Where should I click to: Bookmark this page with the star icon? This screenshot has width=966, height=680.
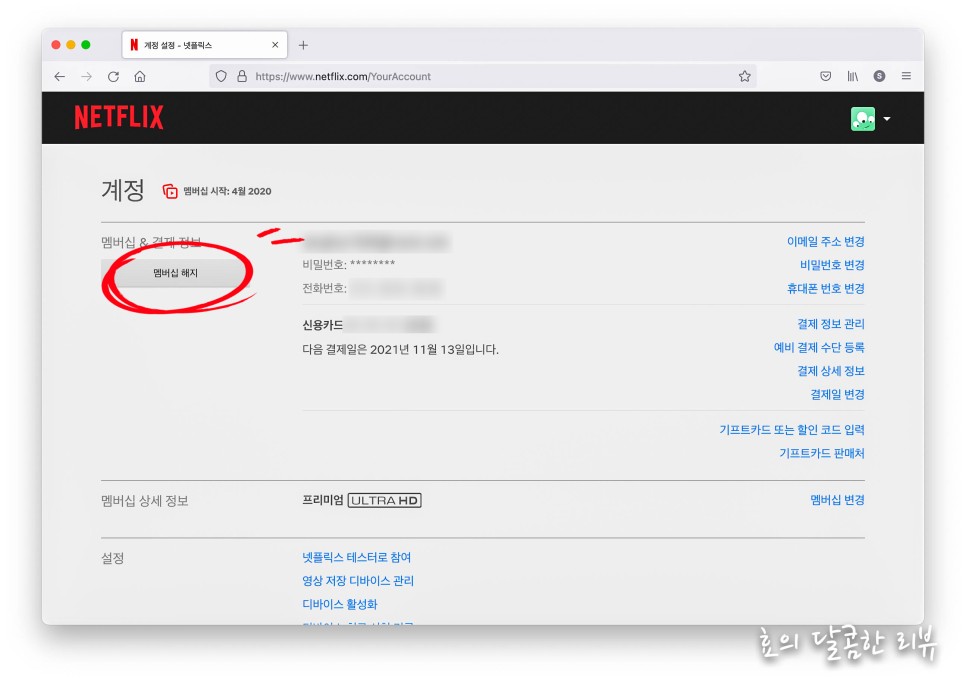[x=745, y=76]
